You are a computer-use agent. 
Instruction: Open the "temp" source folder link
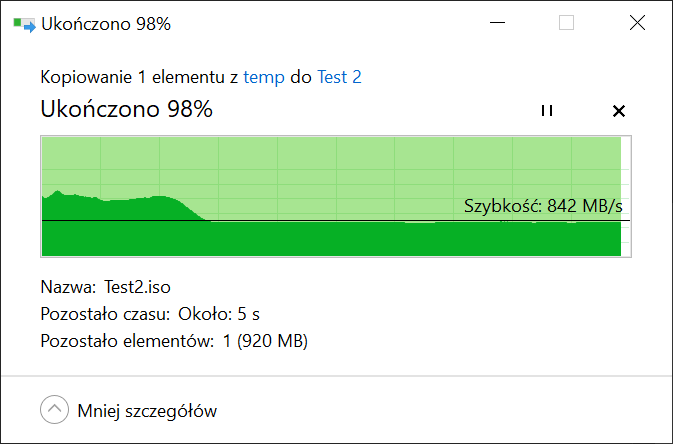point(264,77)
